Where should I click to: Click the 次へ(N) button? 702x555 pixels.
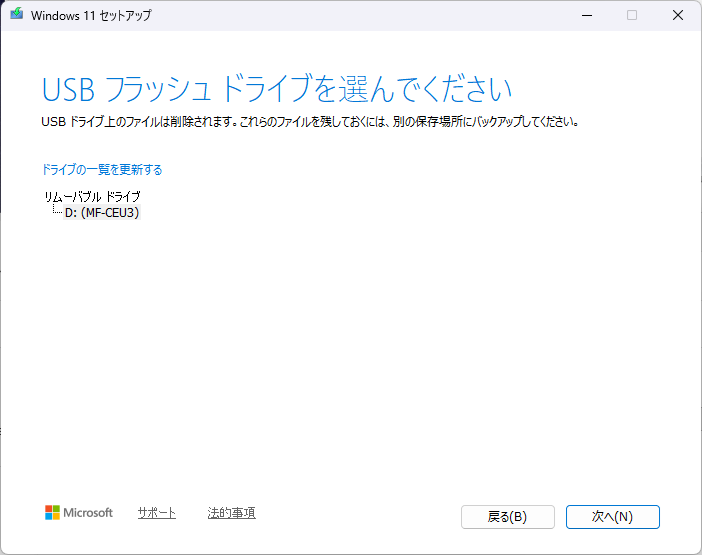(x=612, y=517)
